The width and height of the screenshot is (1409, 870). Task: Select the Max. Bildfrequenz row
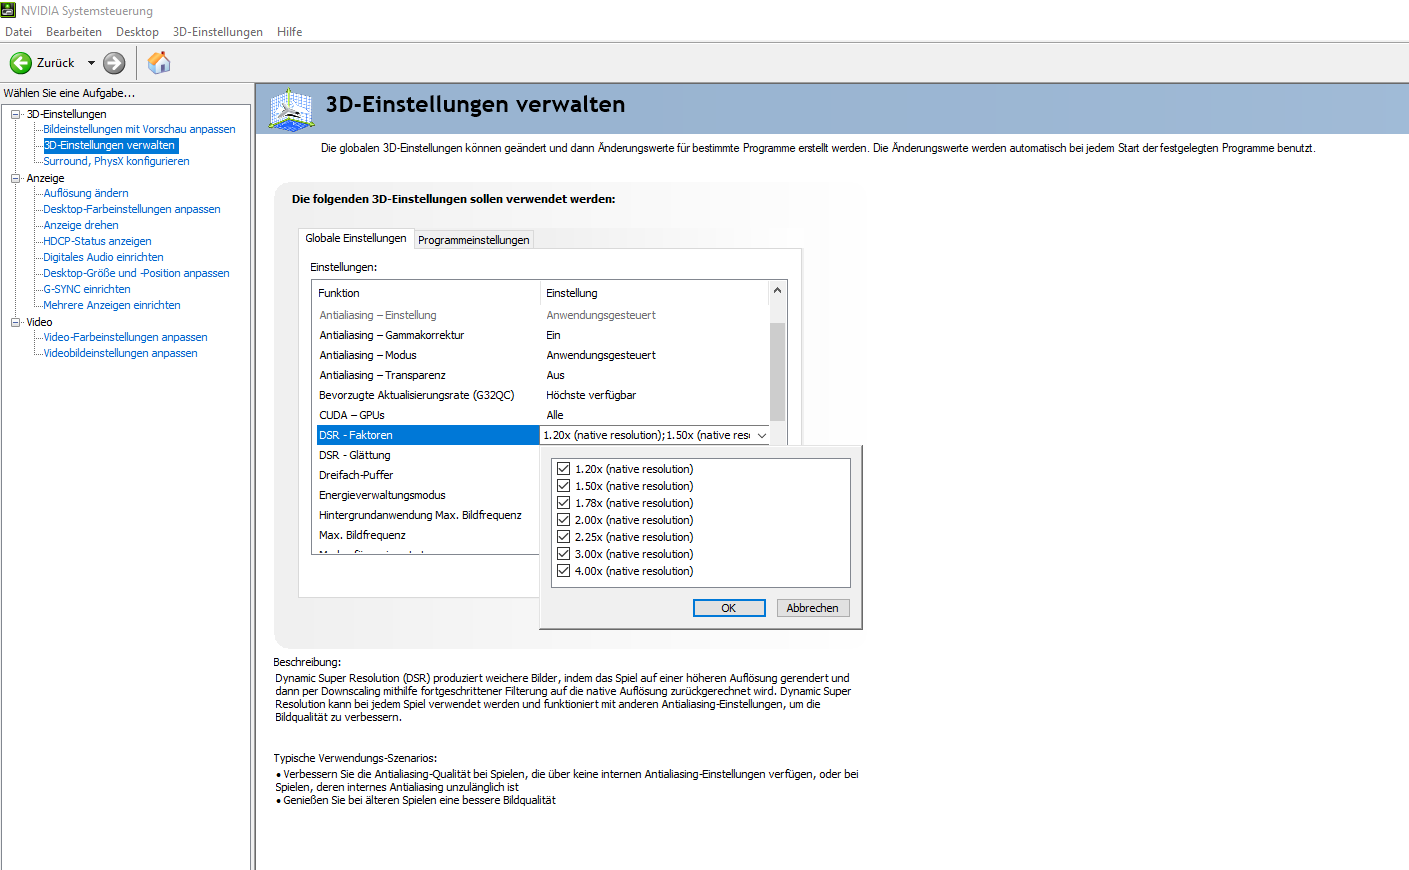[x=427, y=535]
